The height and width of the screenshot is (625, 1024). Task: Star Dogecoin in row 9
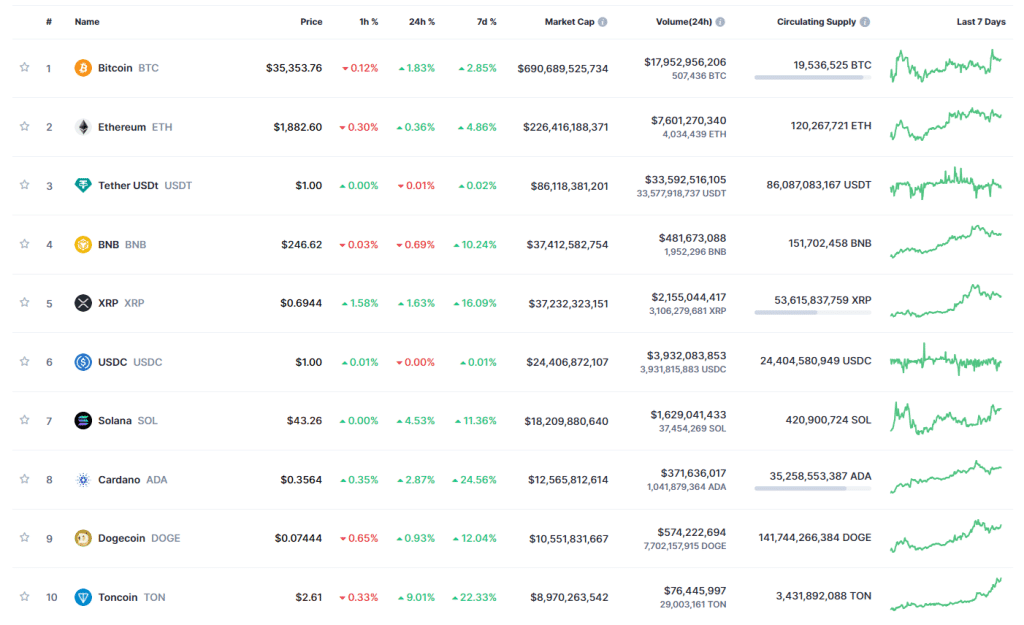click(x=24, y=537)
